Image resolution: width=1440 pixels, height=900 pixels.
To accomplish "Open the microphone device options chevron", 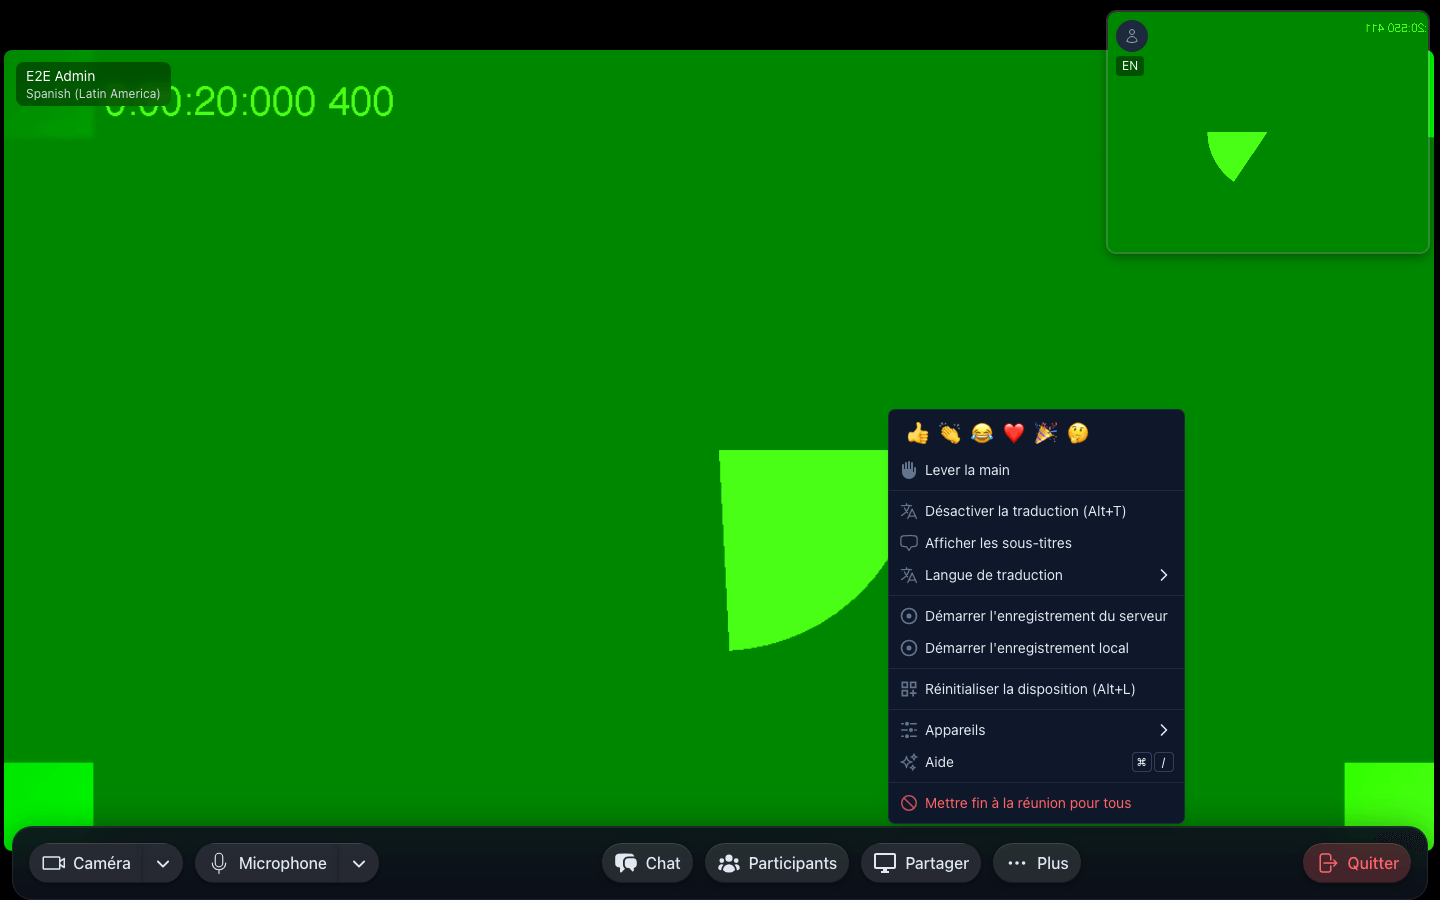I will pyautogui.click(x=359, y=863).
